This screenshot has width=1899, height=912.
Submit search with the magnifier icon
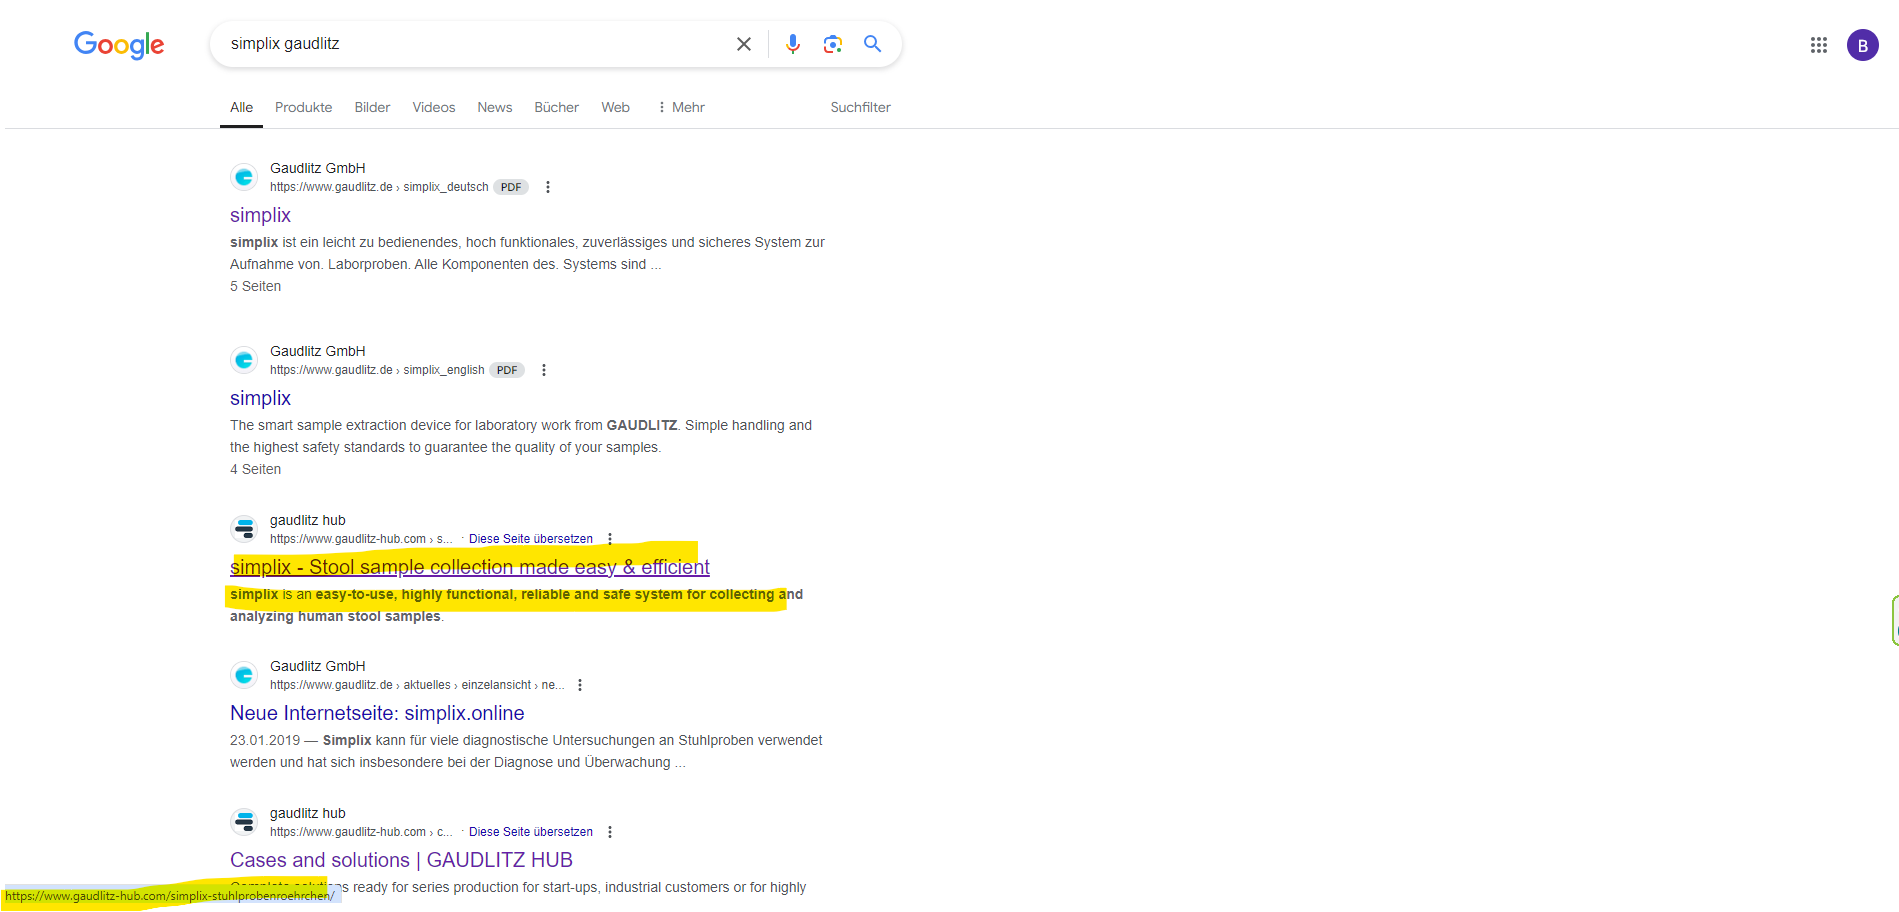pos(873,44)
